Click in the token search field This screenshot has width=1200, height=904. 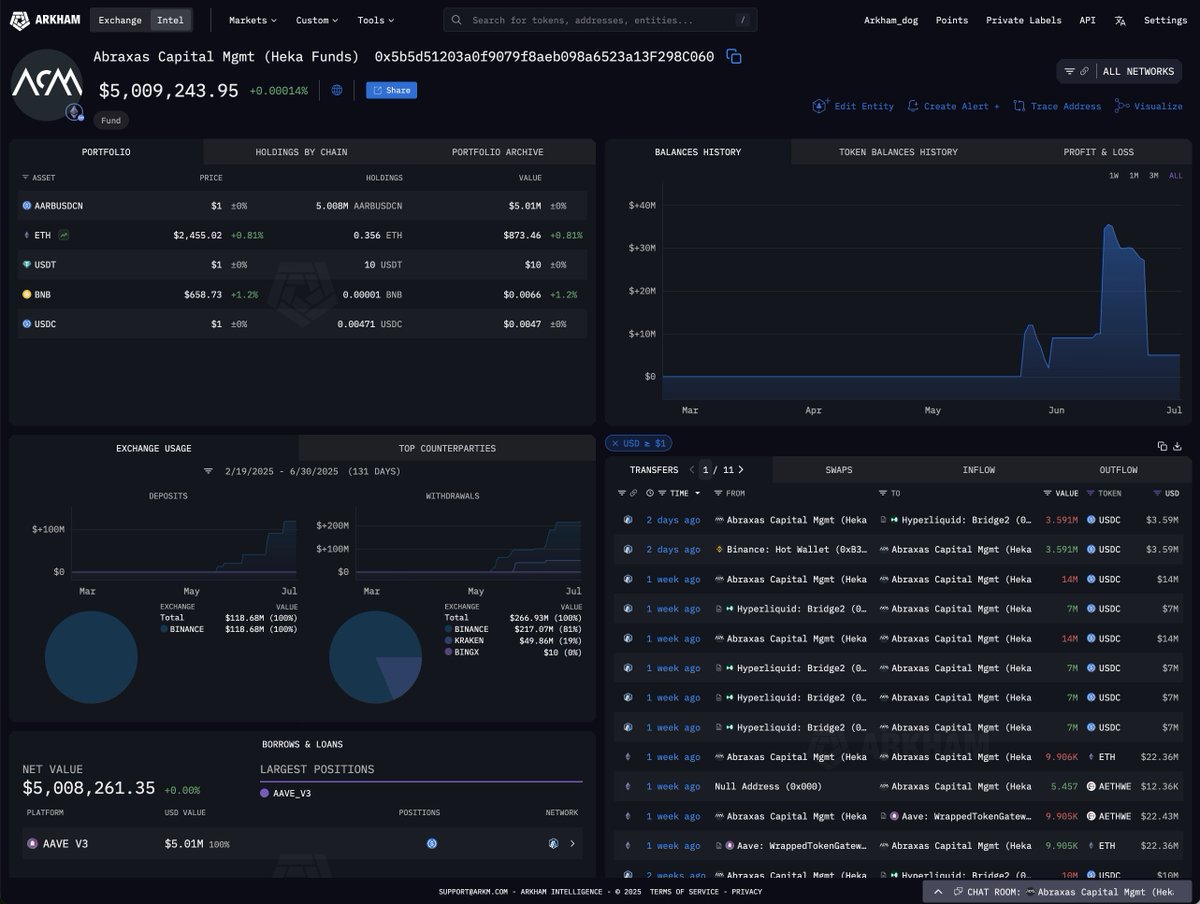coord(600,20)
